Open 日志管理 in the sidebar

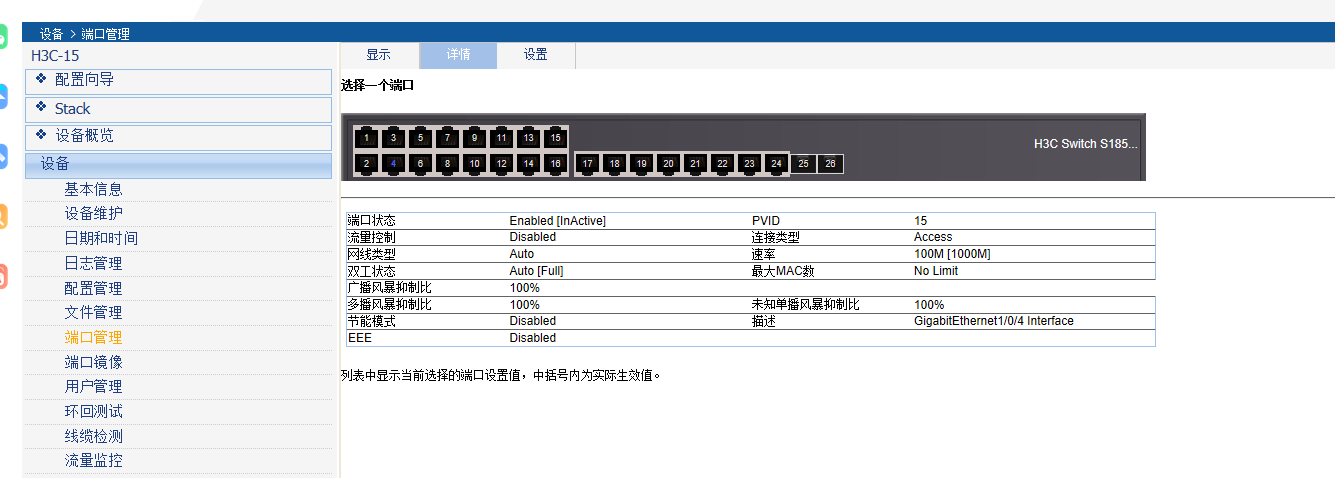tap(94, 263)
